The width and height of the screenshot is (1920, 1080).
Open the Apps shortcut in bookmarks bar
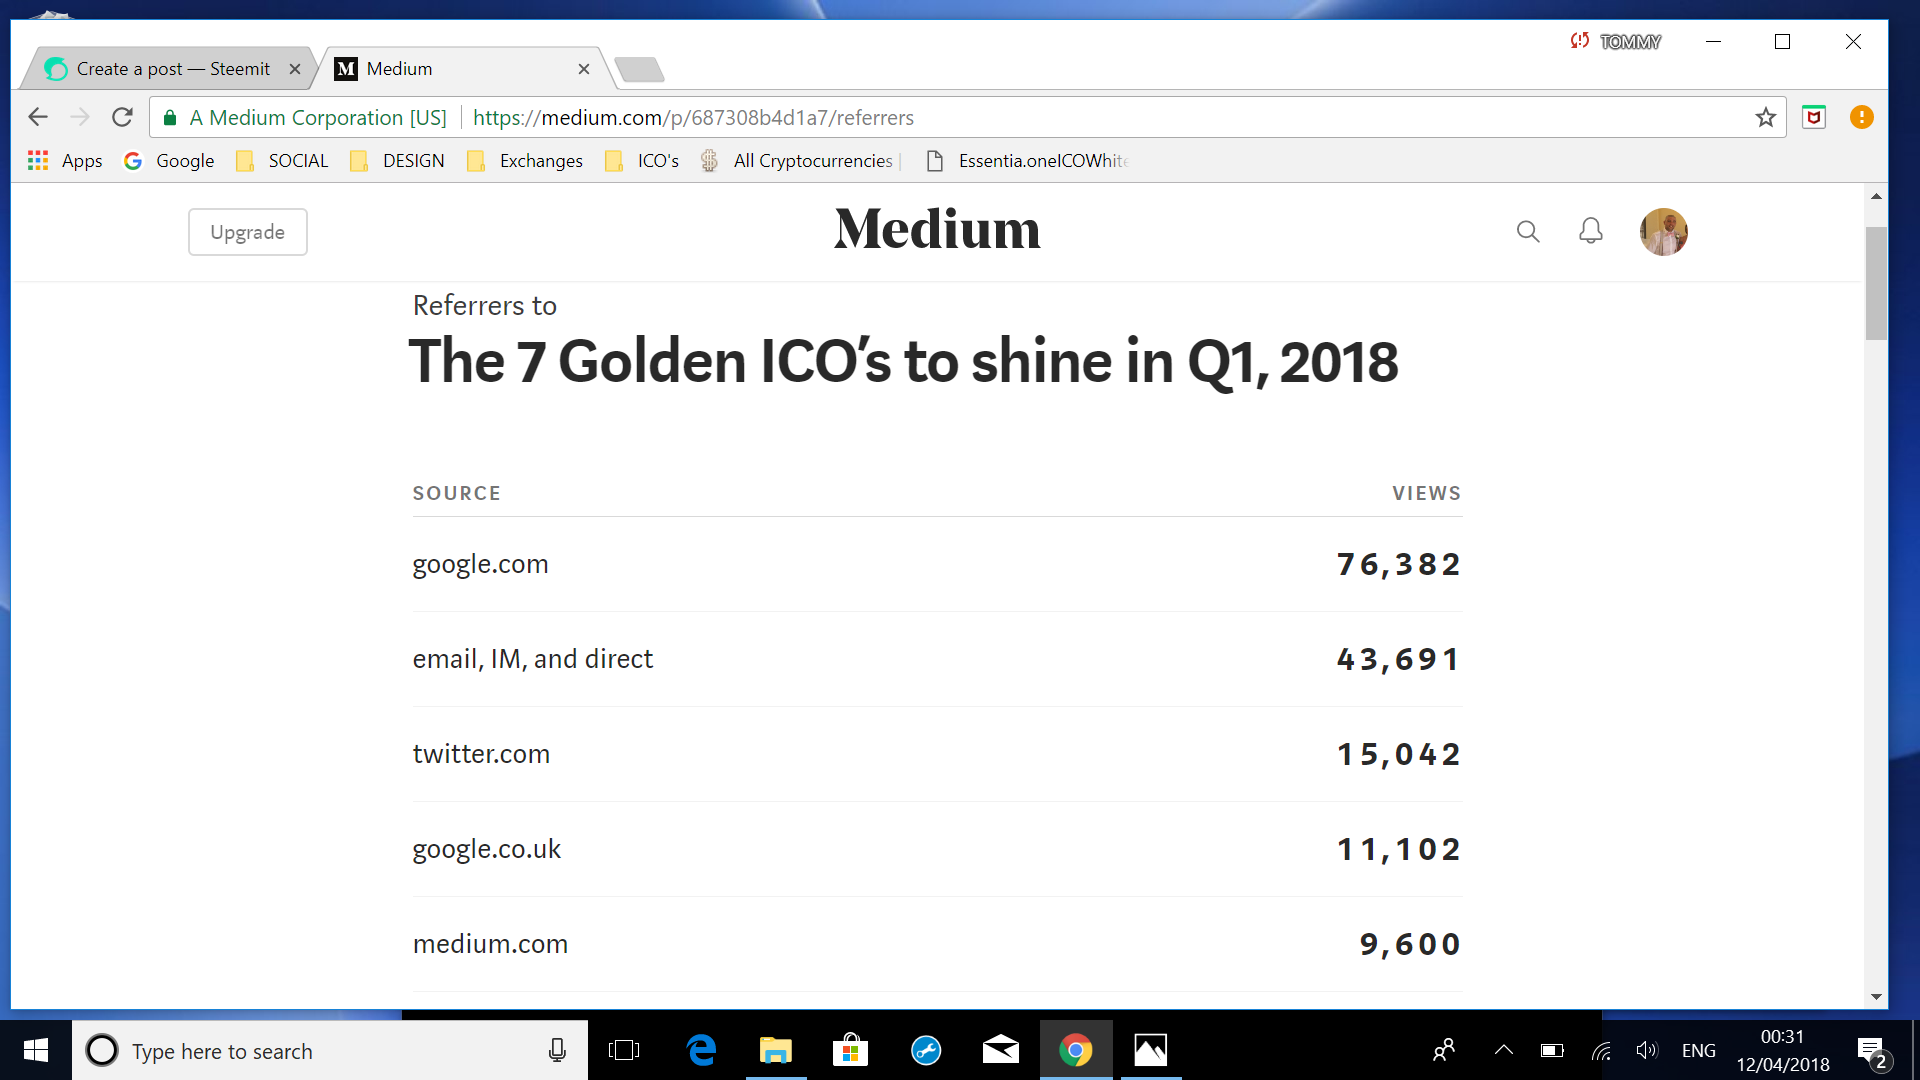point(65,161)
